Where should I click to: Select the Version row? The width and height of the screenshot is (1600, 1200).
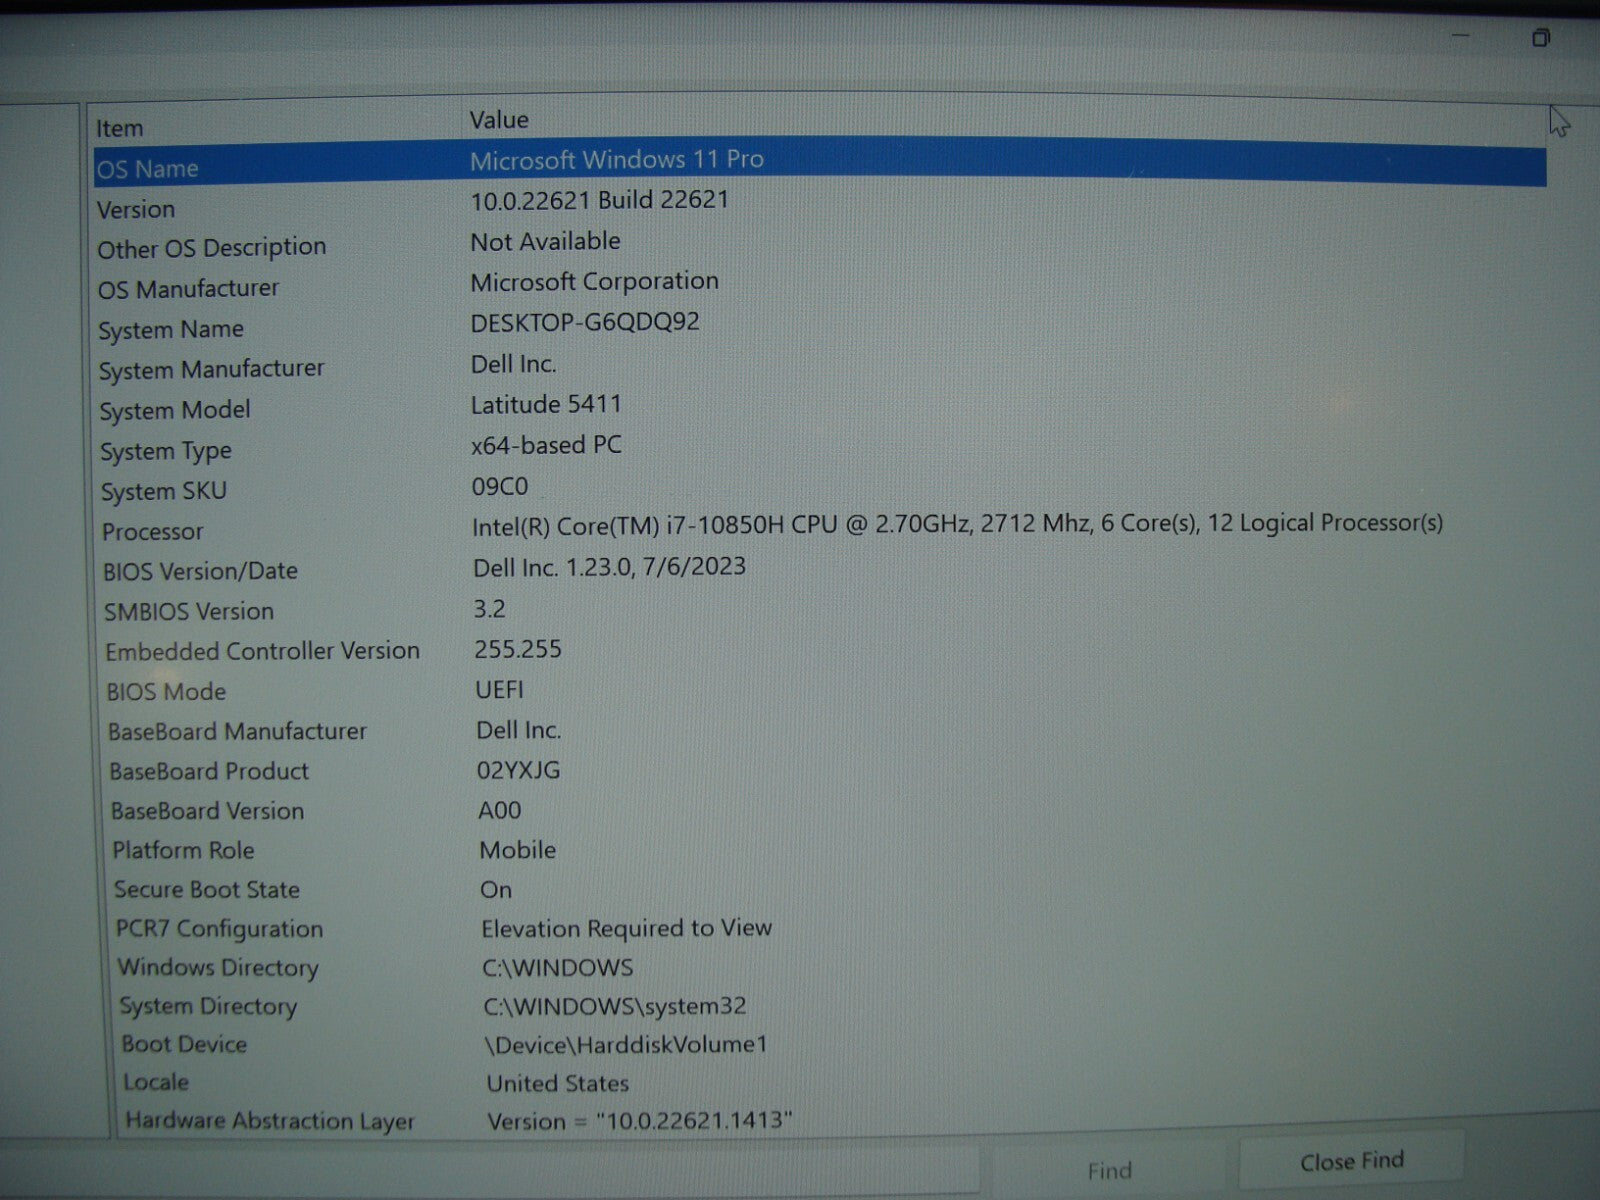pyautogui.click(x=136, y=209)
